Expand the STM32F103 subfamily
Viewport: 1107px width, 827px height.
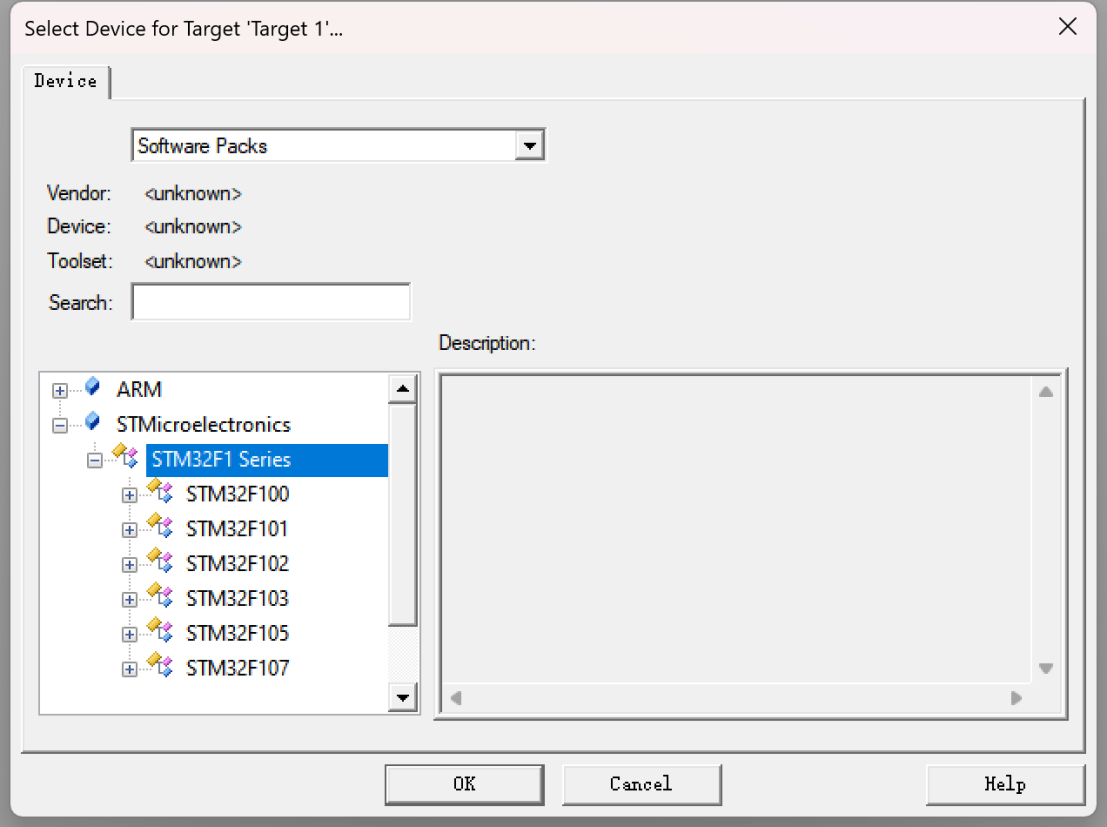tap(129, 600)
